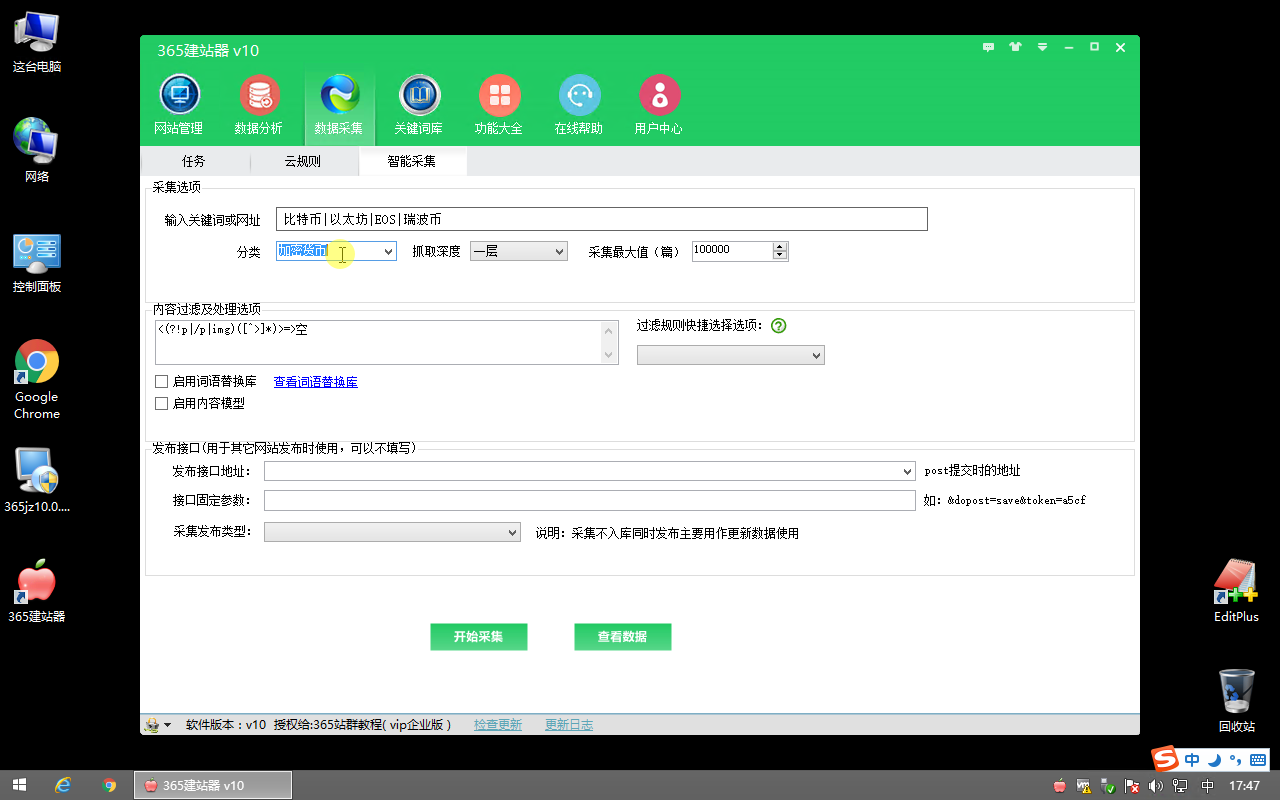Click the status bar settings icon at bottom left
Image resolution: width=1280 pixels, height=800 pixels.
pos(152,725)
